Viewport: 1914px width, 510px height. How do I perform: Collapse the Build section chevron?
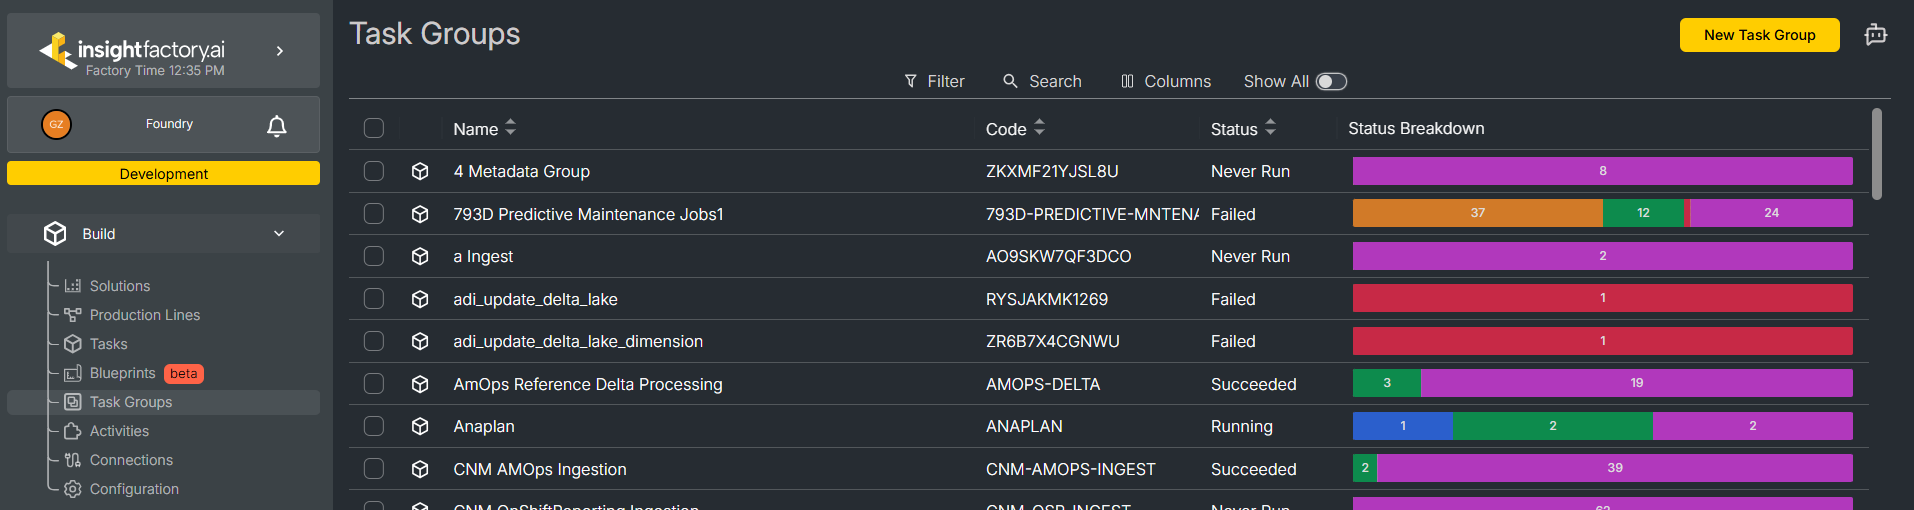pos(279,233)
